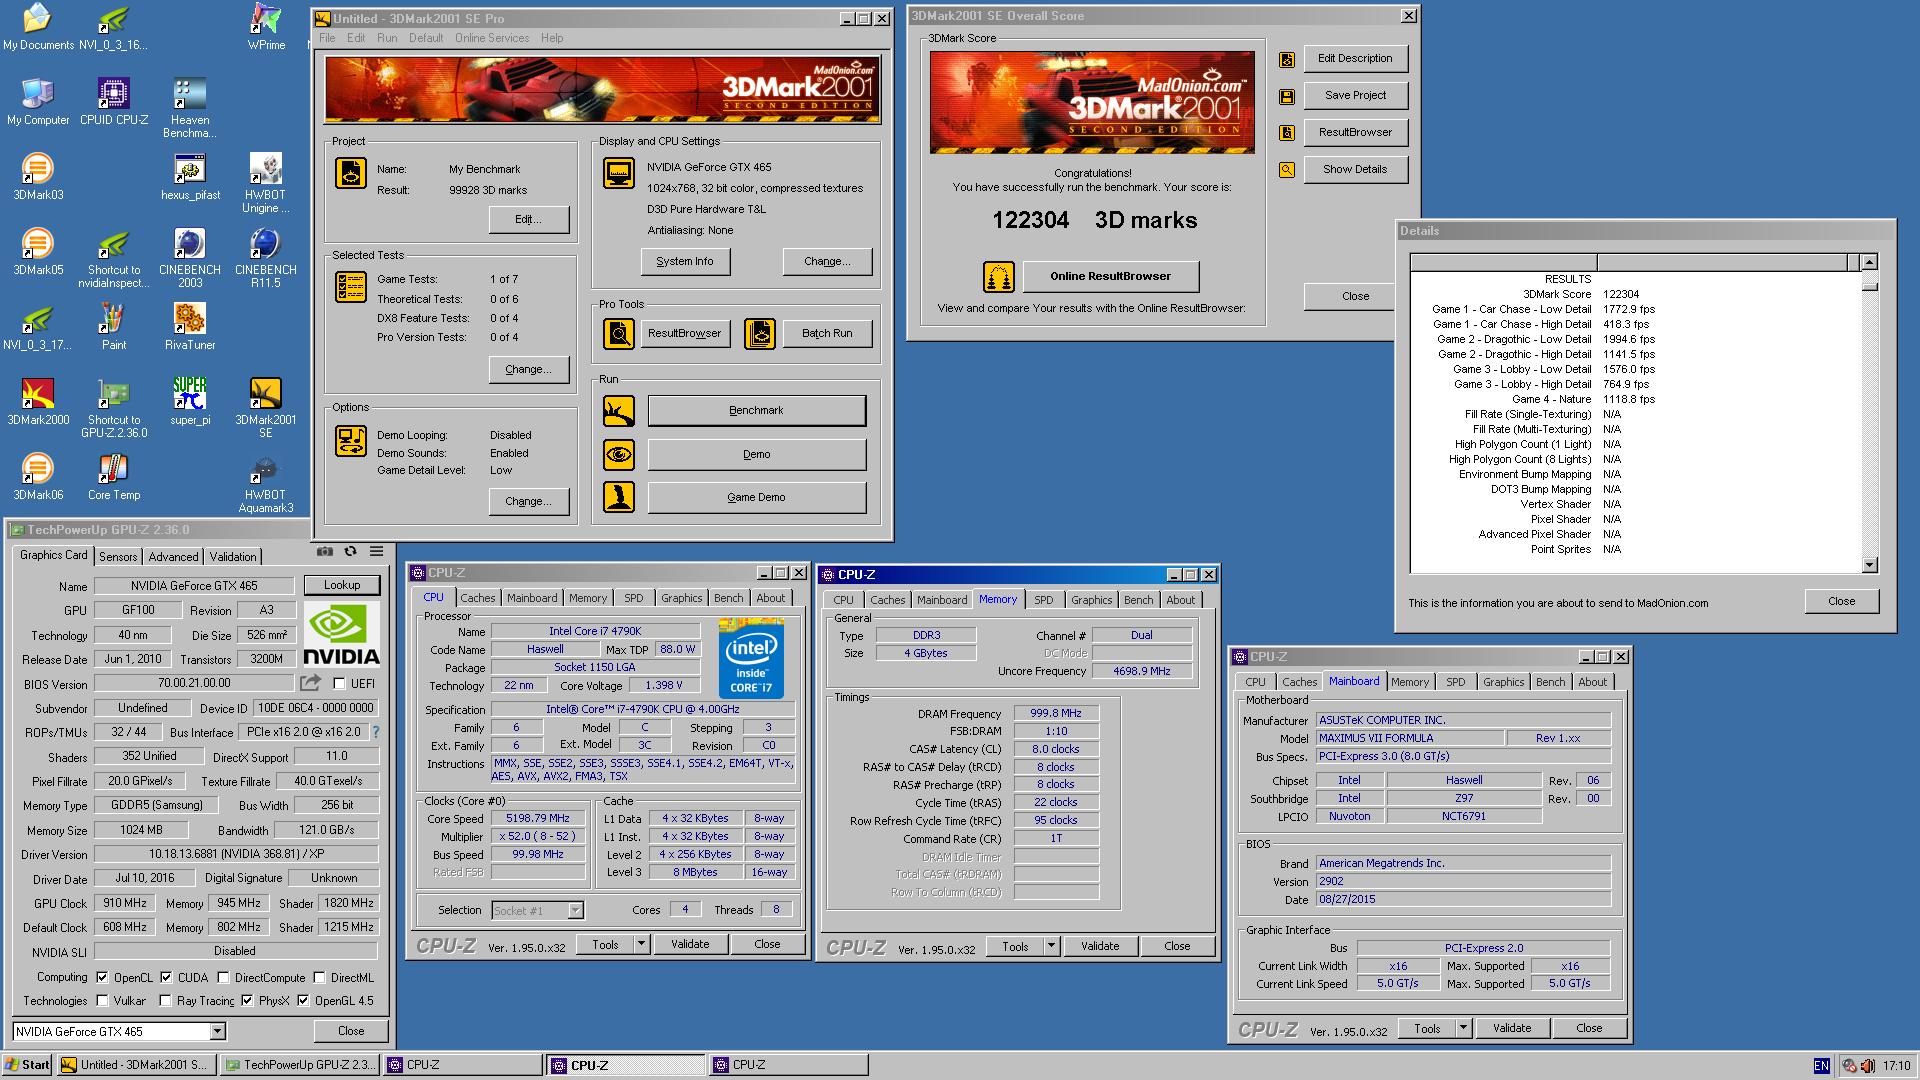The image size is (1920, 1080).
Task: Click the Game Demo joystick icon
Action: point(619,497)
